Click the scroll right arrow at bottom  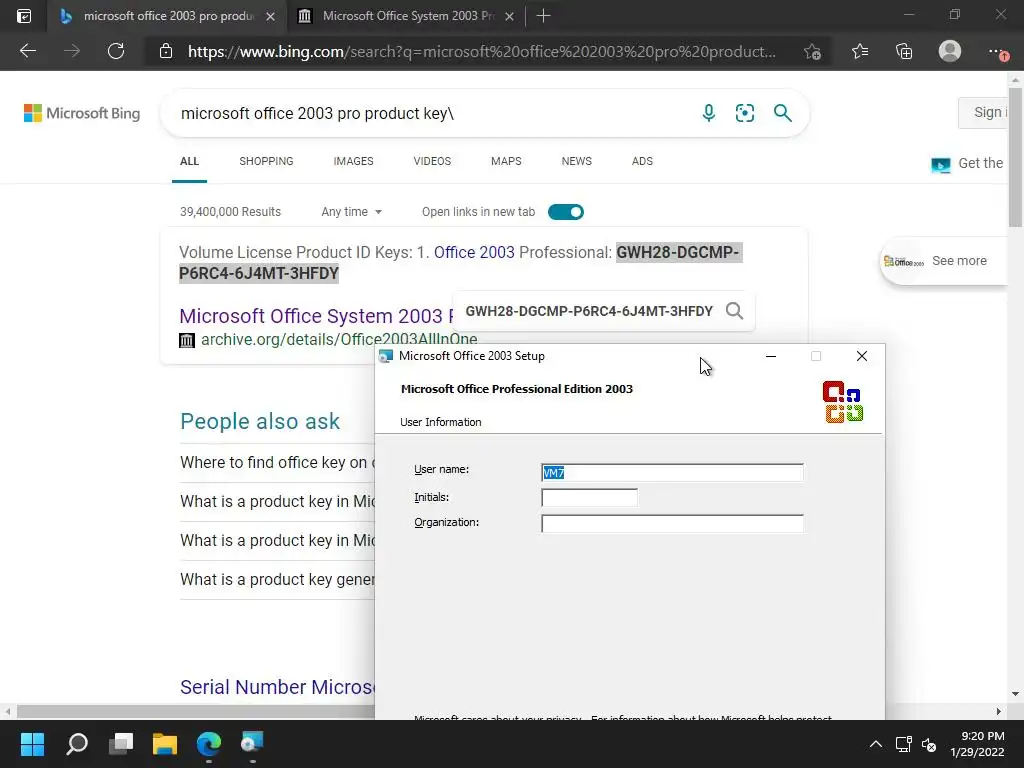pyautogui.click(x=999, y=711)
